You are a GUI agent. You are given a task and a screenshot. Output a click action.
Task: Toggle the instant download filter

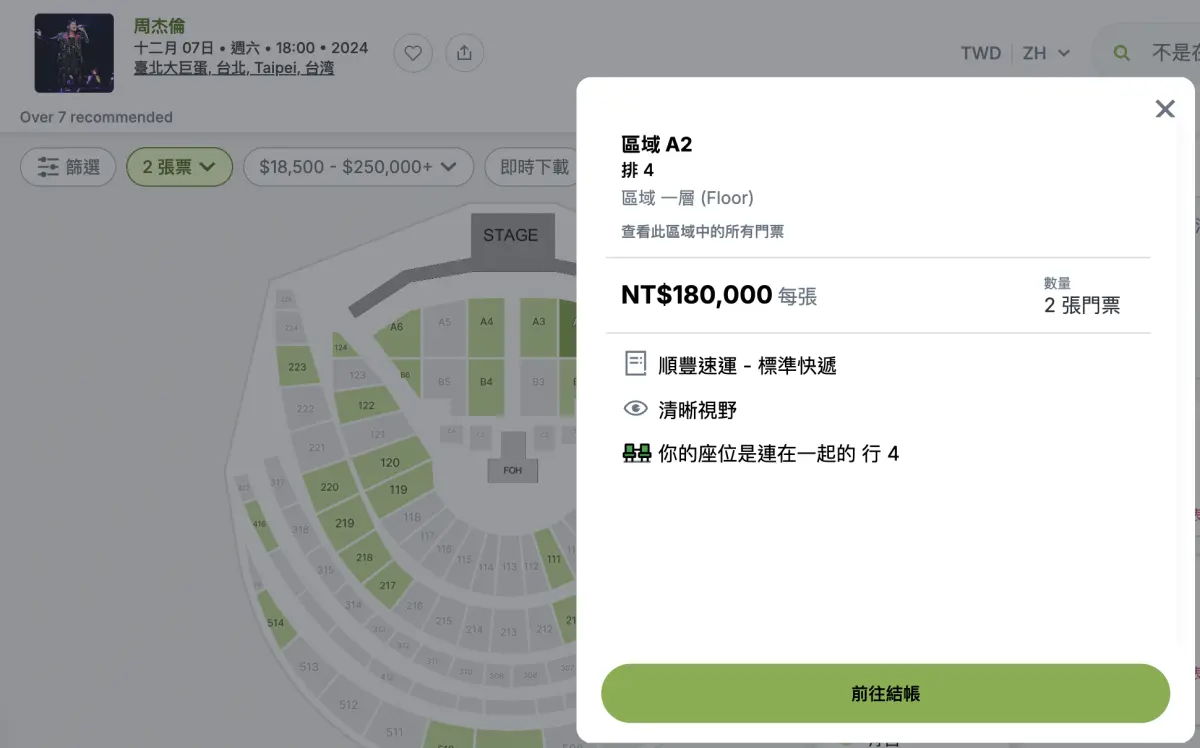coord(534,167)
